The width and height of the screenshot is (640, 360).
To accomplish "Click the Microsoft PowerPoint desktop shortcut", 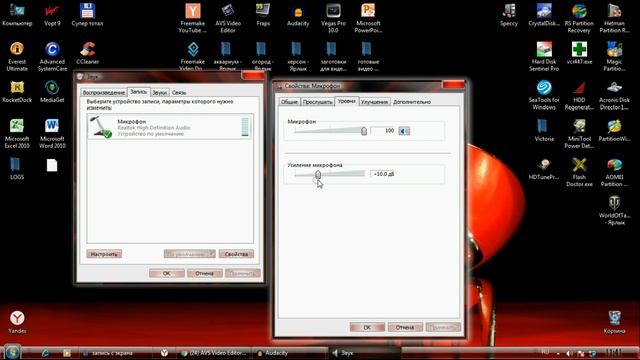I will pos(368,18).
